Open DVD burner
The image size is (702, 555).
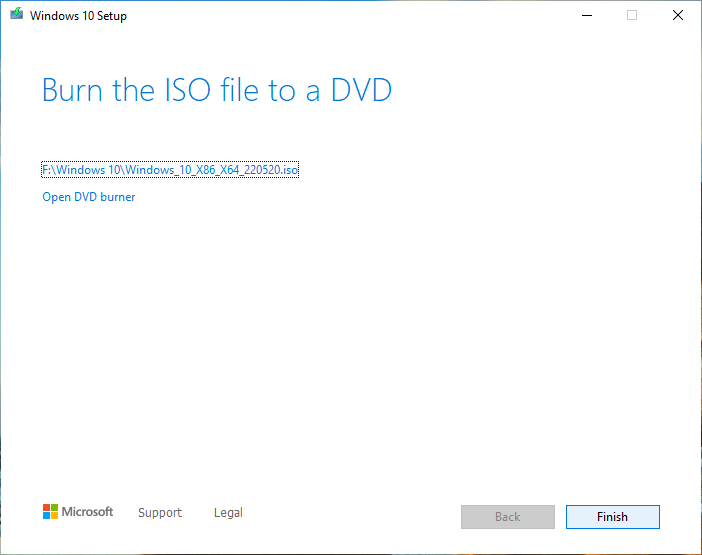[88, 197]
